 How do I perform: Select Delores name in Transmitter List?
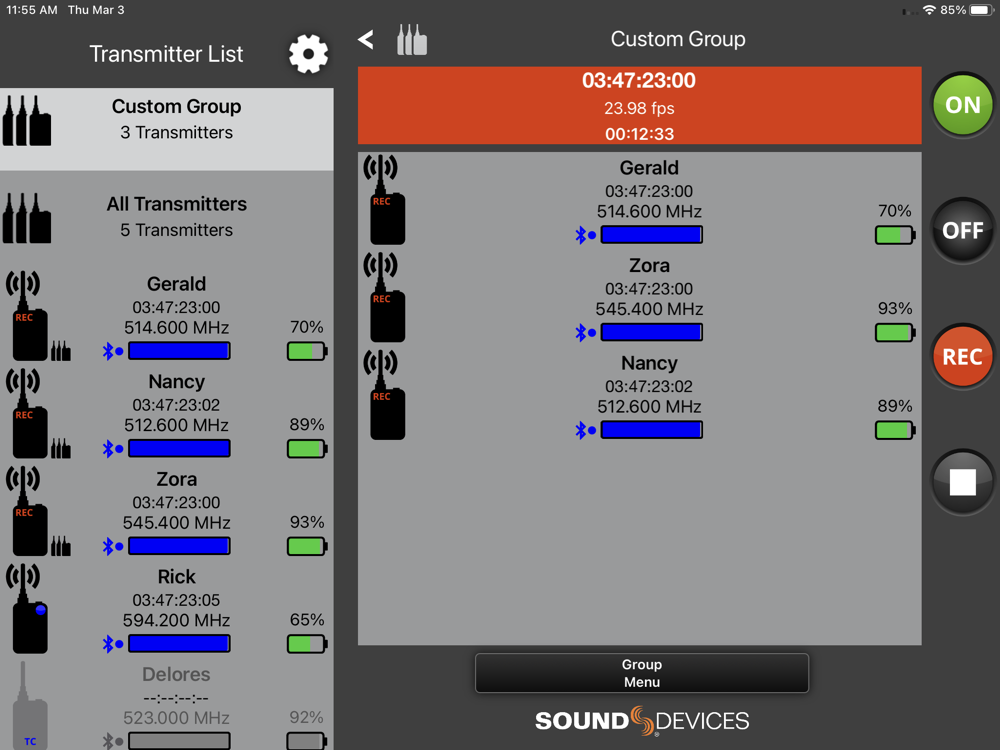pos(177,674)
